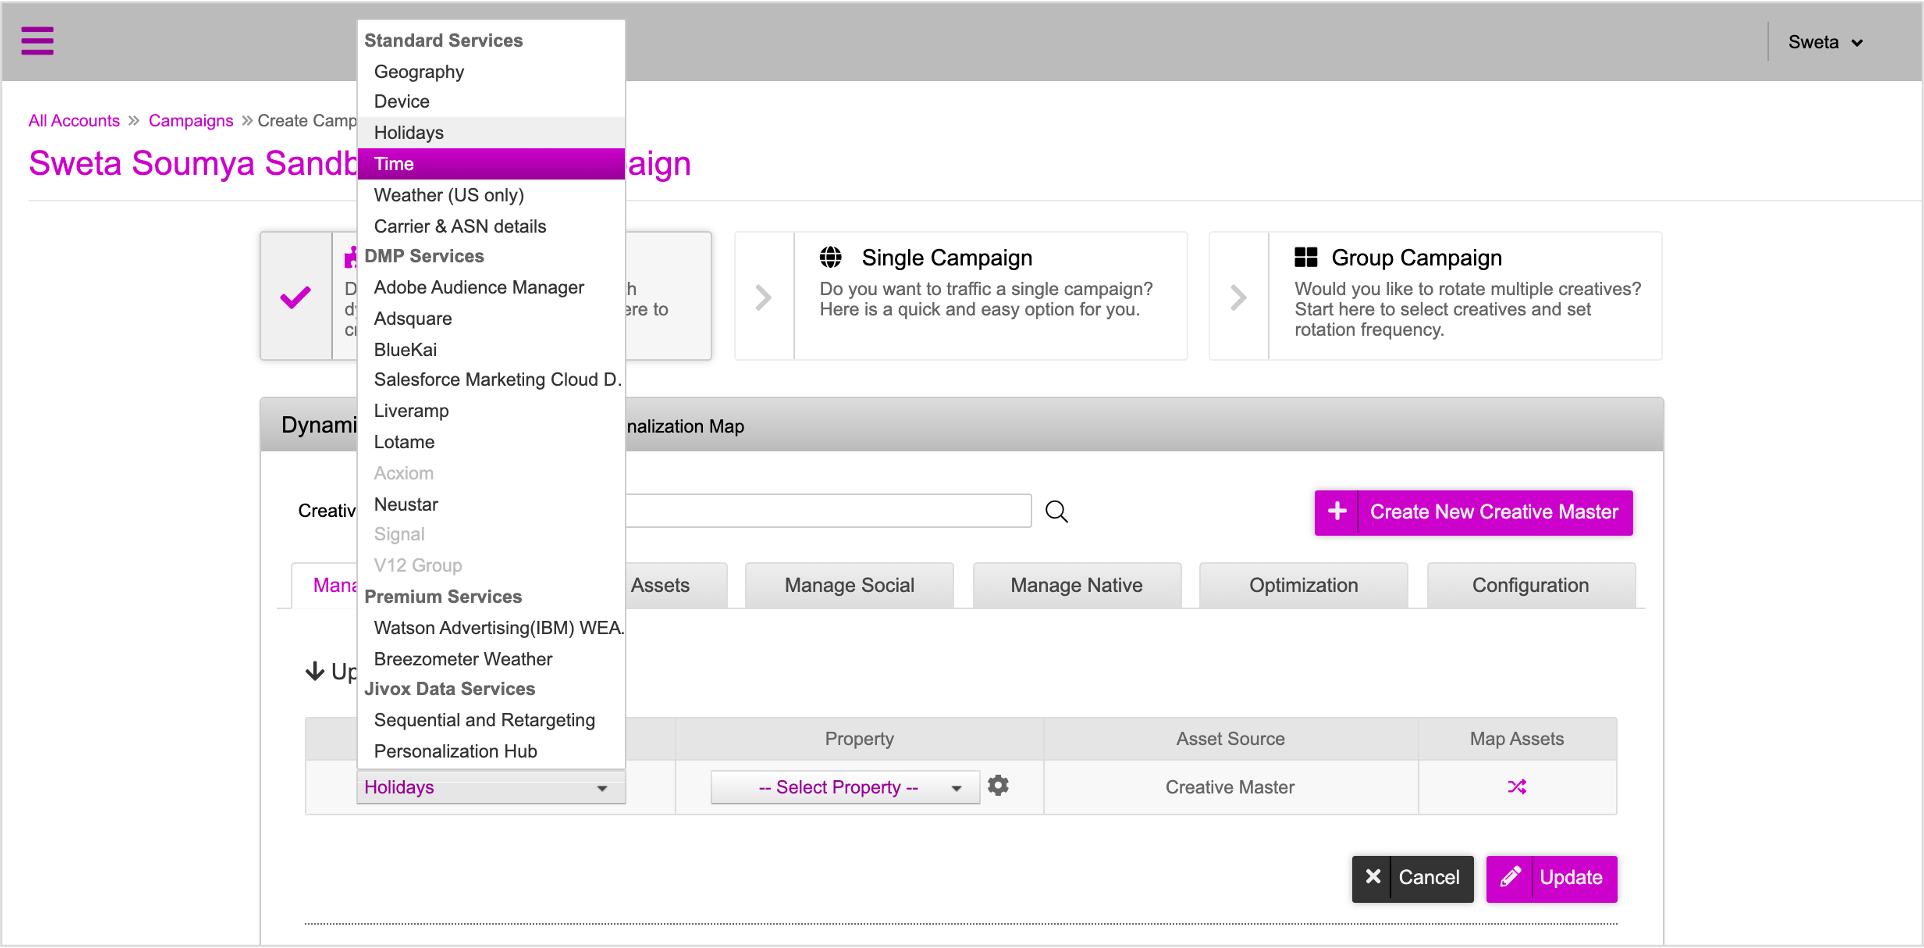Open the hamburger navigation menu
This screenshot has width=1924, height=948.
pyautogui.click(x=37, y=41)
